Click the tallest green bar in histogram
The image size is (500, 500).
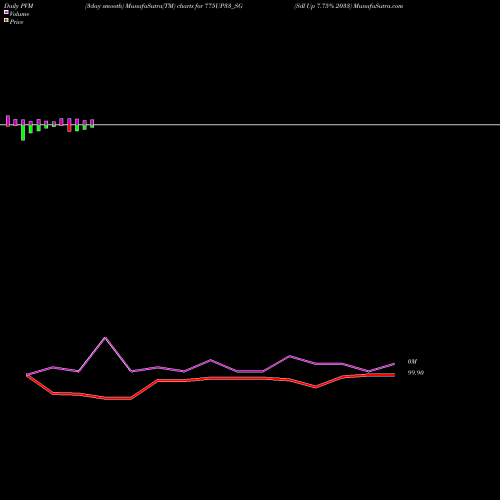tap(23, 132)
